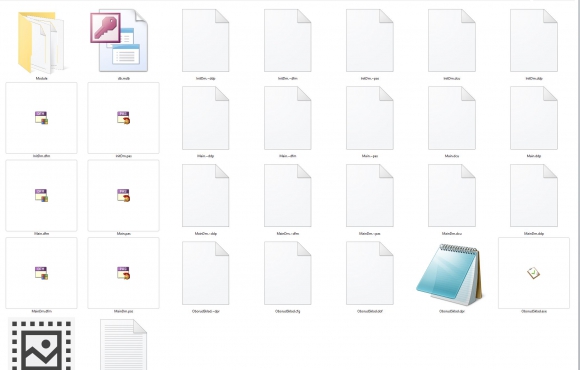Select the image file with picture placeholder
580x370 pixels.
pos(41,344)
